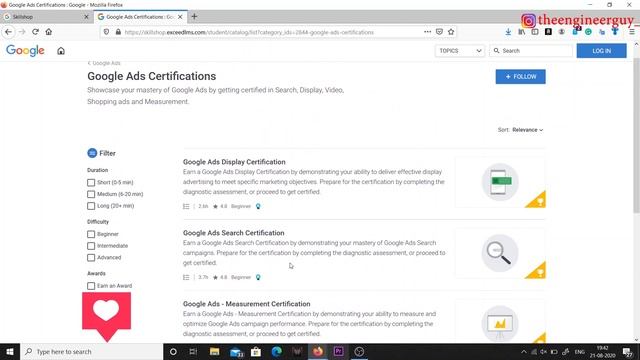Show the Firefox library icon

[522, 32]
